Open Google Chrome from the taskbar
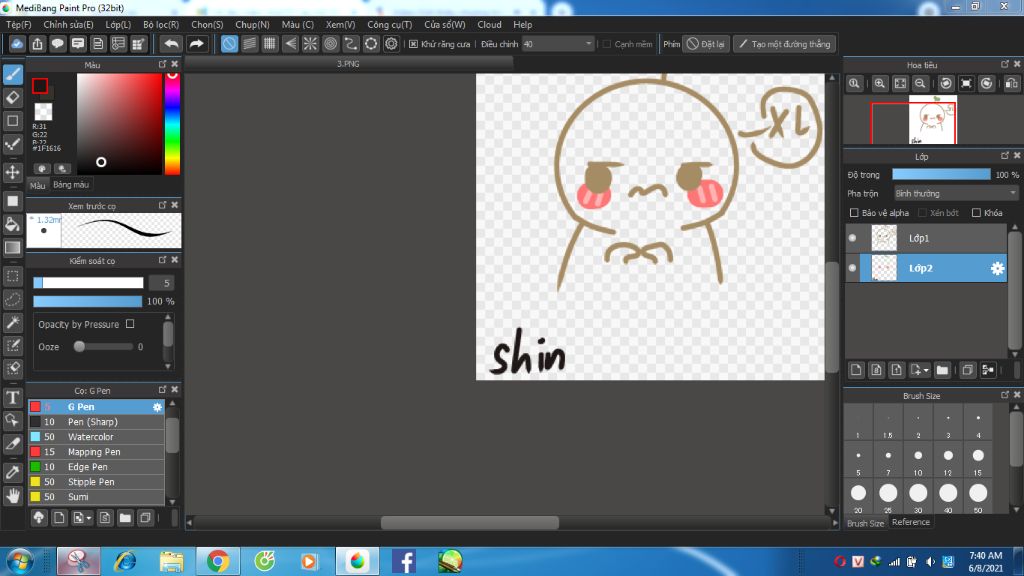 pos(218,562)
